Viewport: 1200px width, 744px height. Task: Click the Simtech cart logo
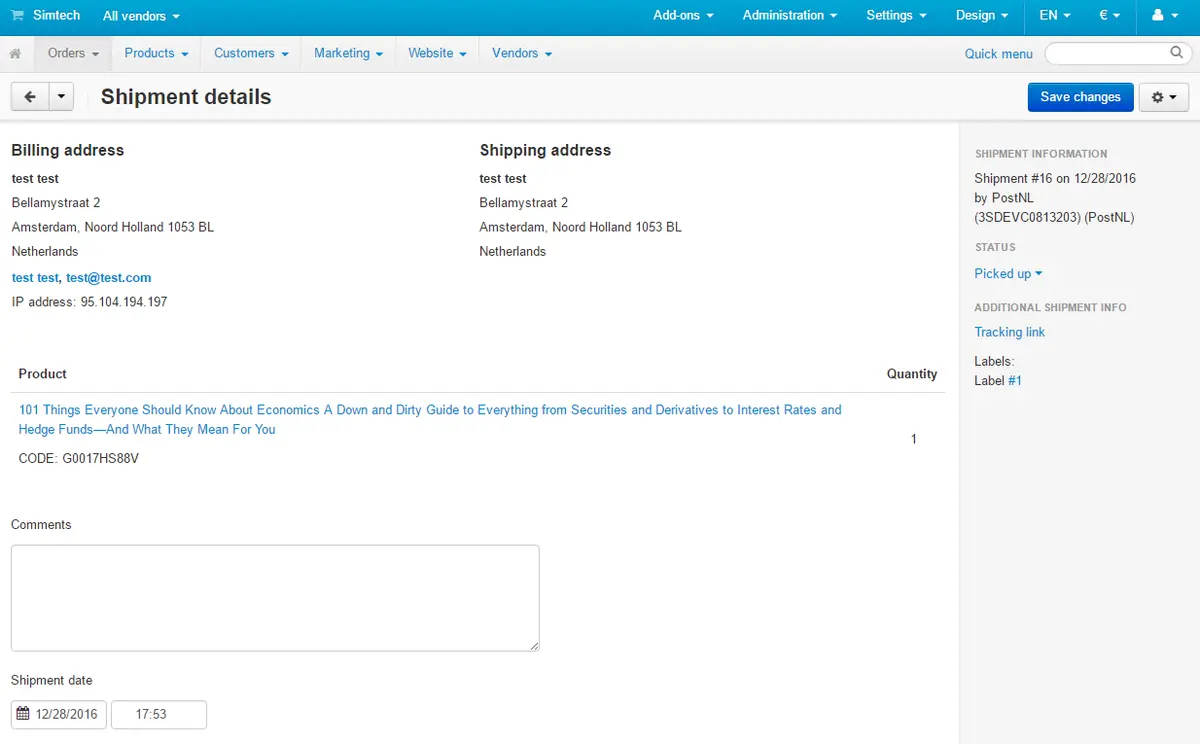coord(18,16)
